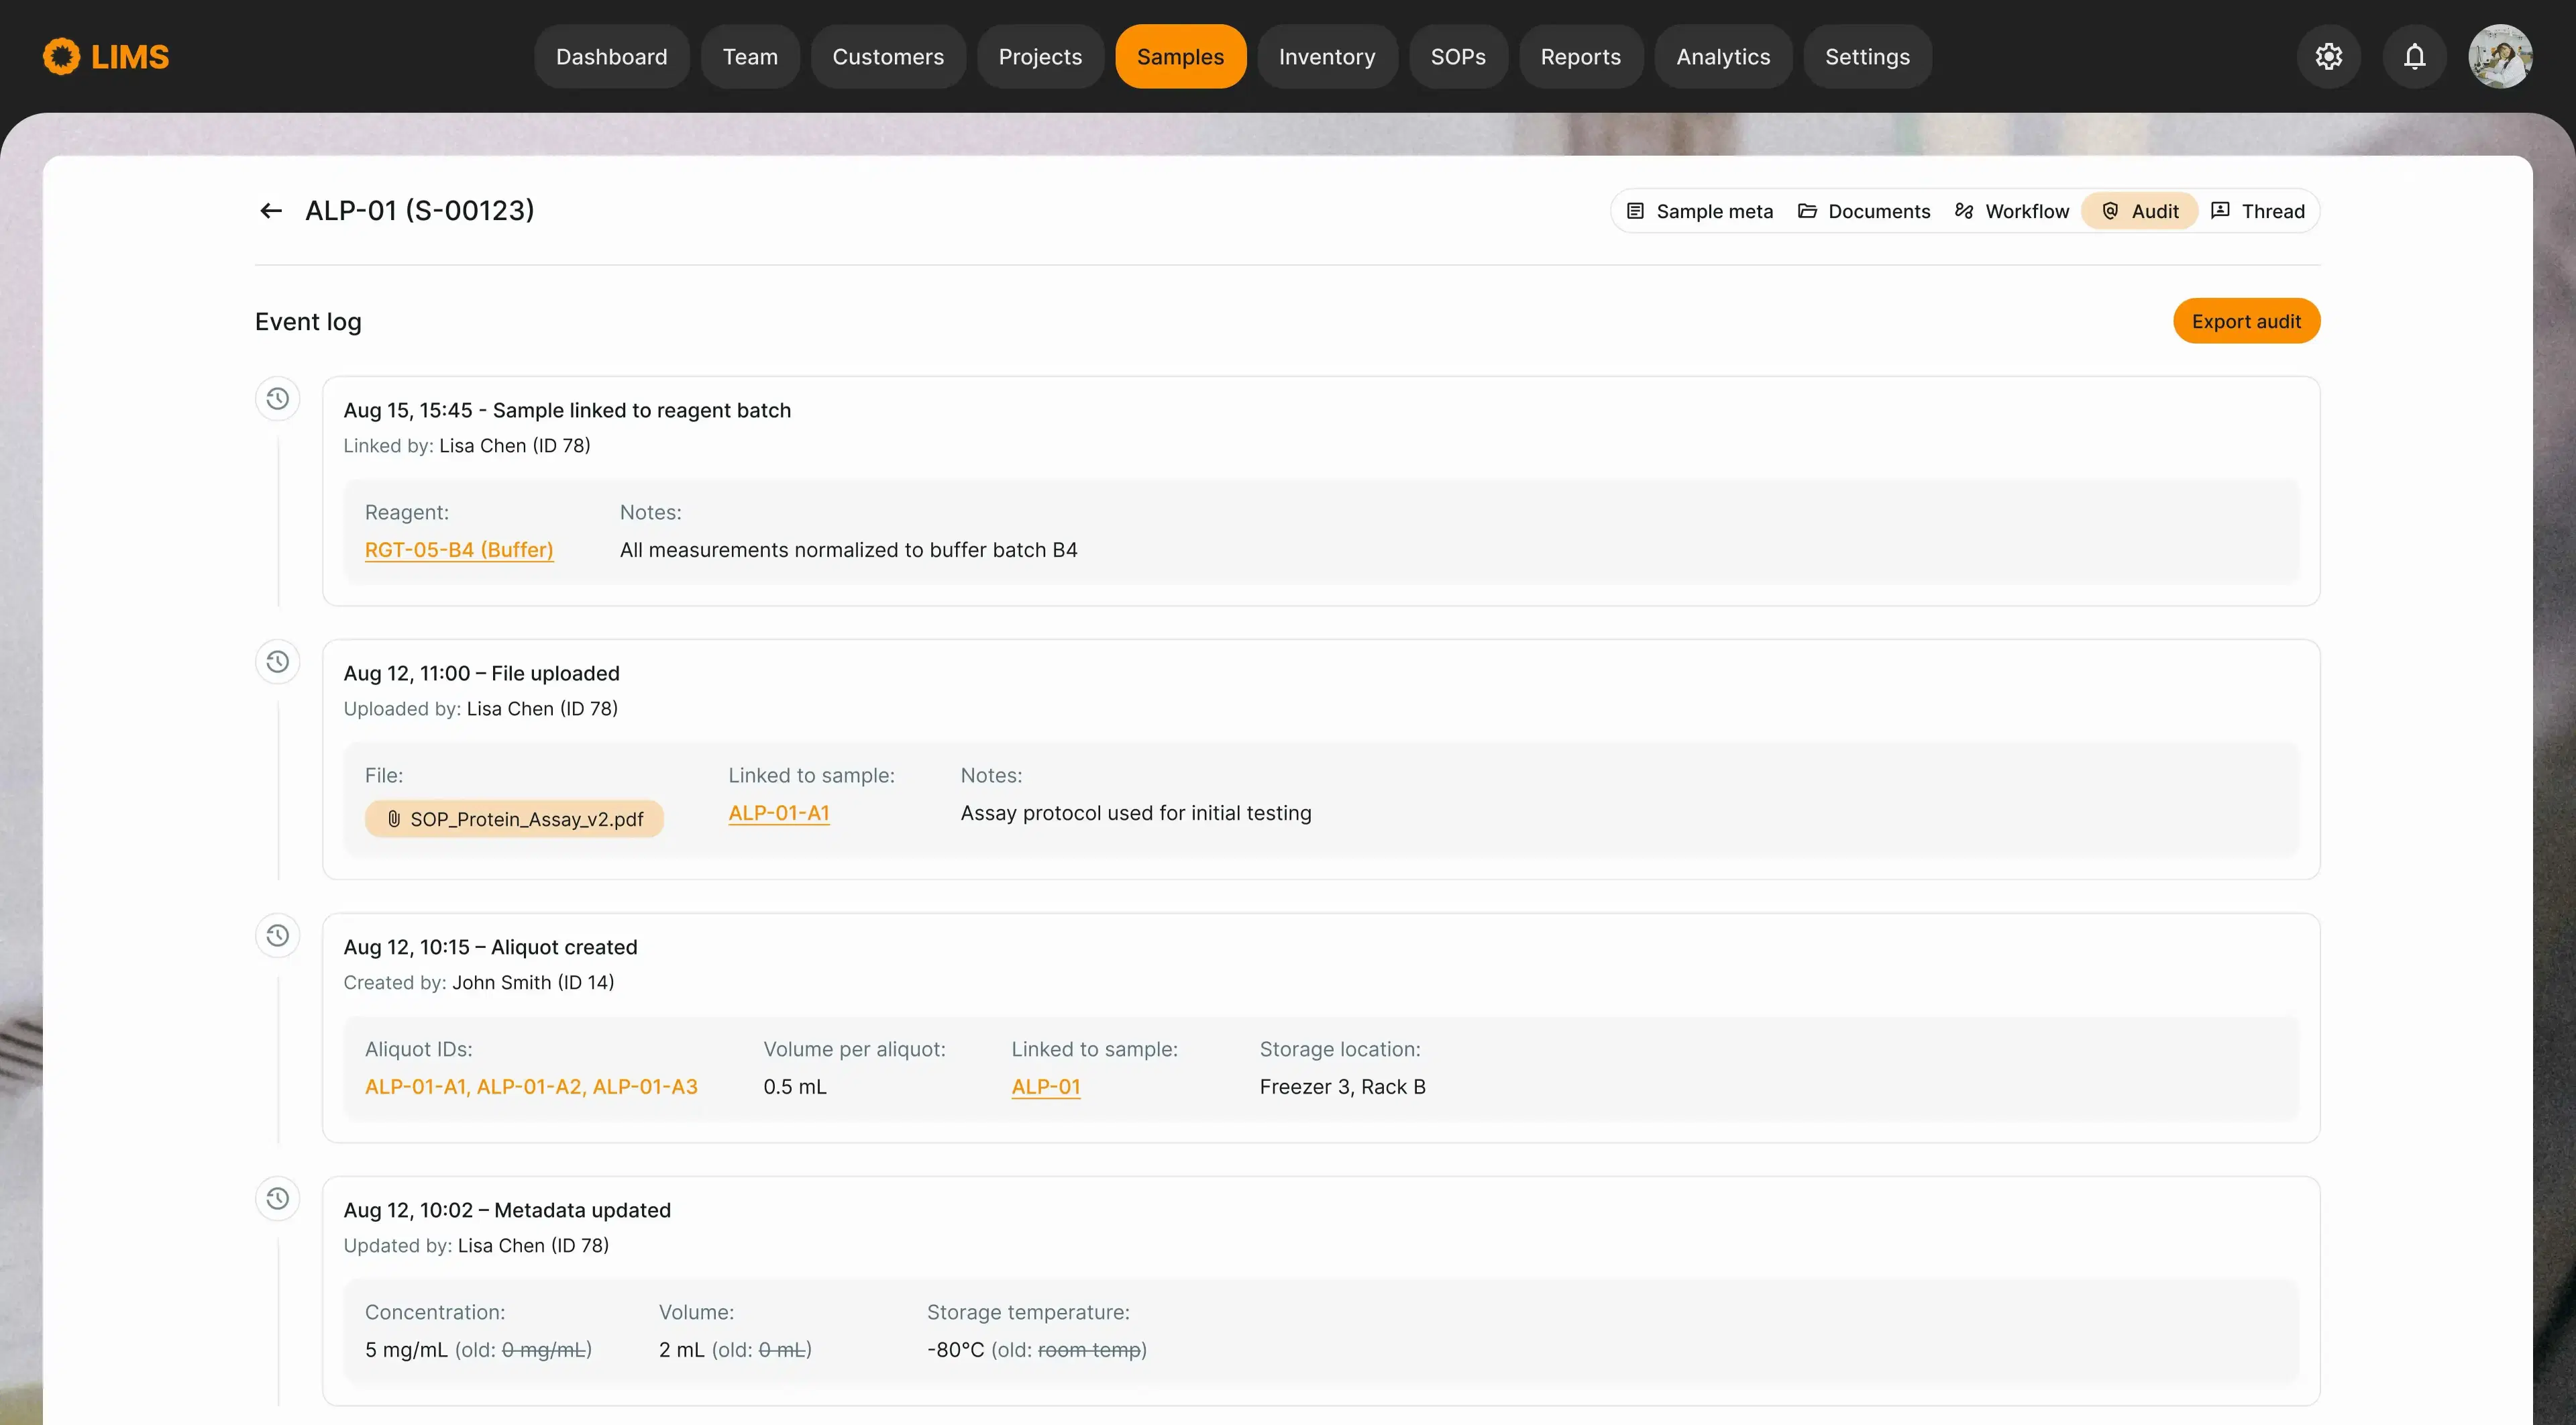This screenshot has height=1425, width=2576.
Task: Click the back arrow beside ALP-01
Action: 270,211
